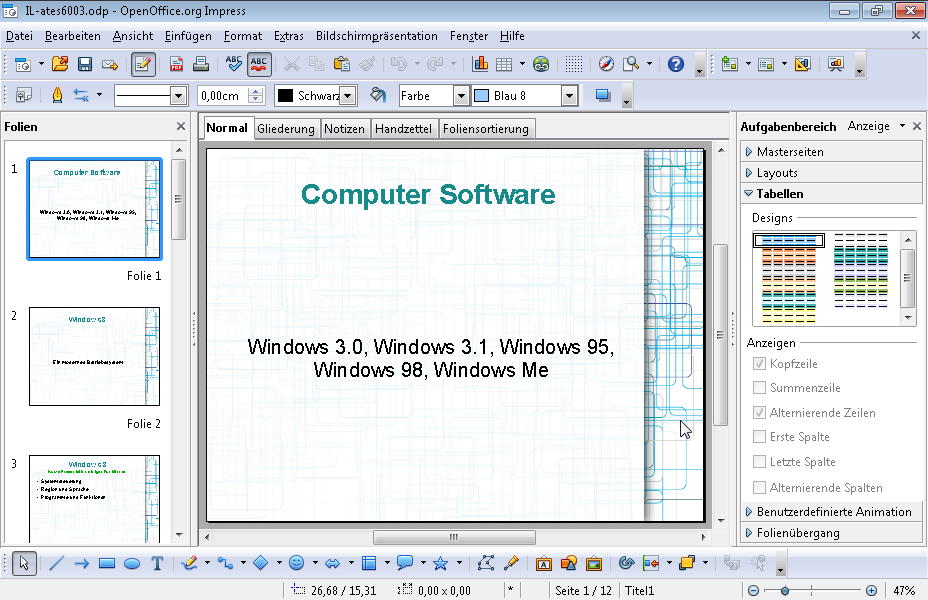Expand the Masterseiten section
This screenshot has width=928, height=600.
pyautogui.click(x=832, y=151)
